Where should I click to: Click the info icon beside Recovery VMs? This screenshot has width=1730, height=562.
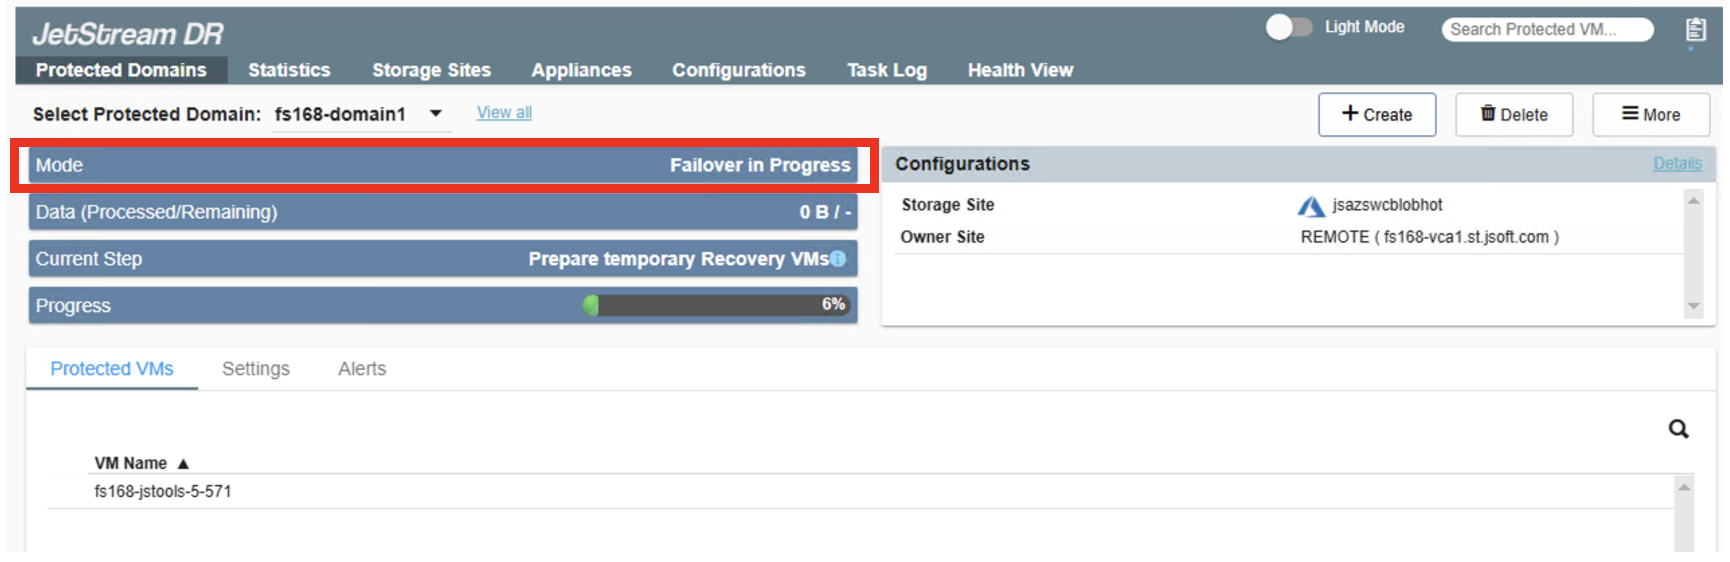click(838, 259)
